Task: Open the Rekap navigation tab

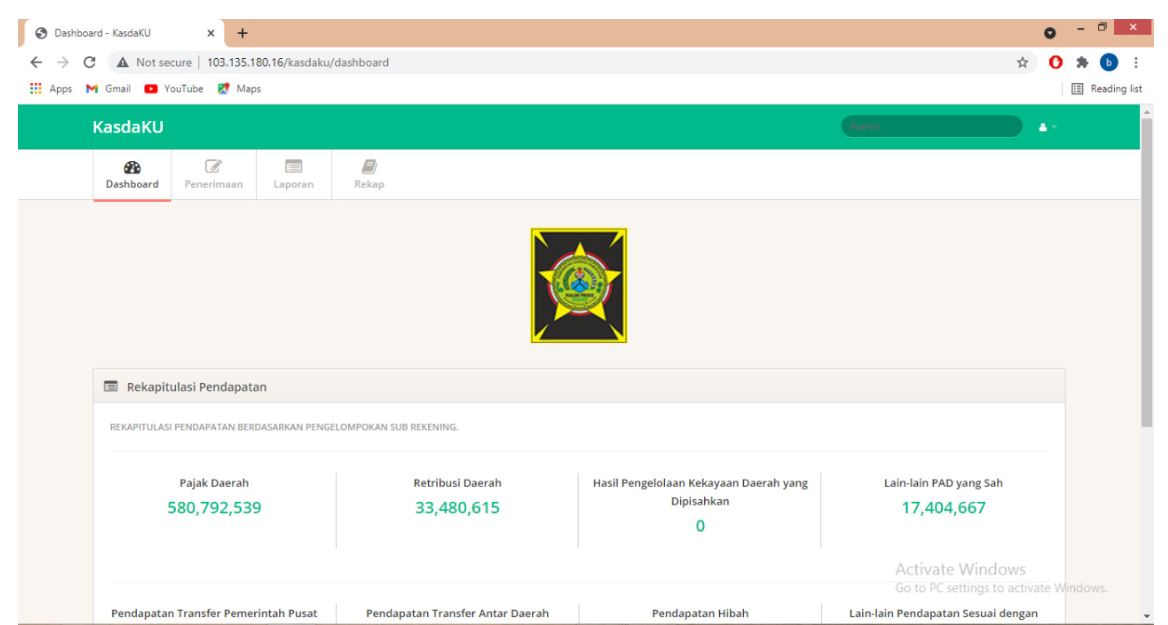Action: (x=369, y=175)
